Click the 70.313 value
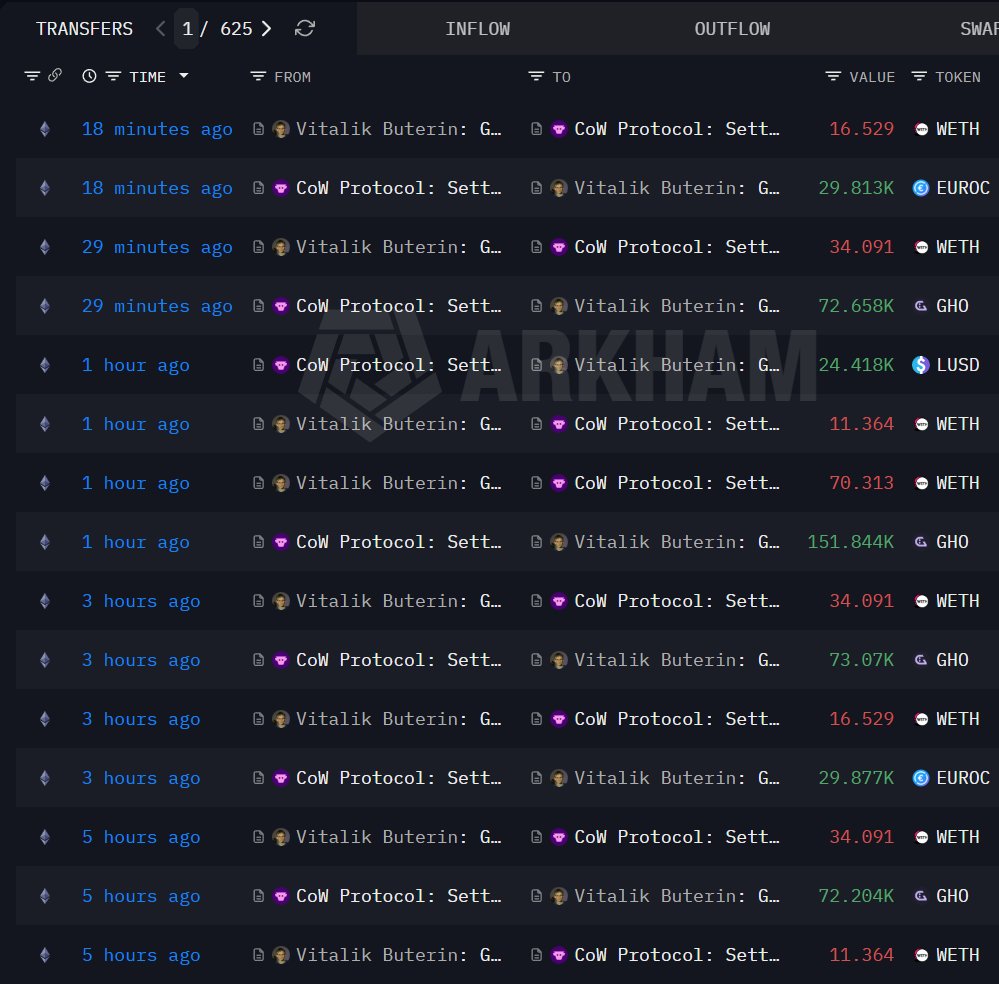 point(861,483)
